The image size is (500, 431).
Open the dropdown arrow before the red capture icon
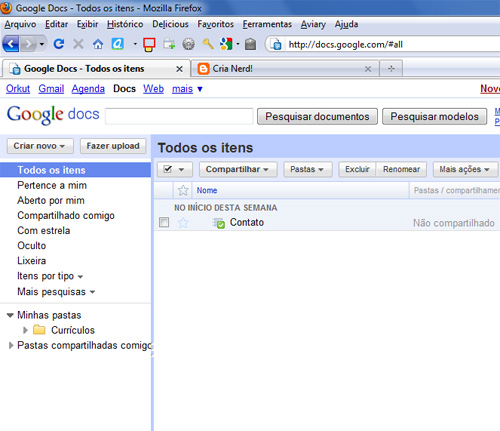(x=135, y=44)
